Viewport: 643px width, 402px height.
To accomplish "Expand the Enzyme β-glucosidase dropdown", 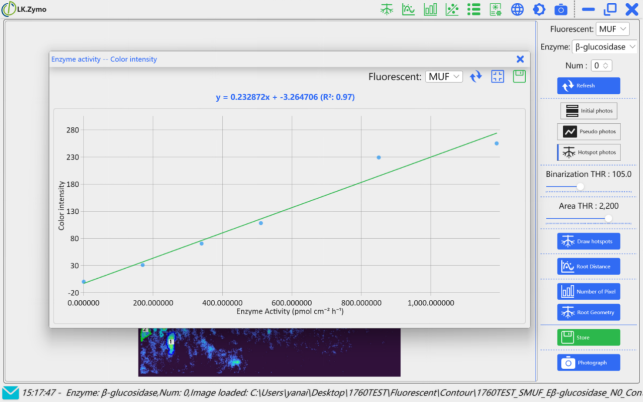I will click(604, 47).
